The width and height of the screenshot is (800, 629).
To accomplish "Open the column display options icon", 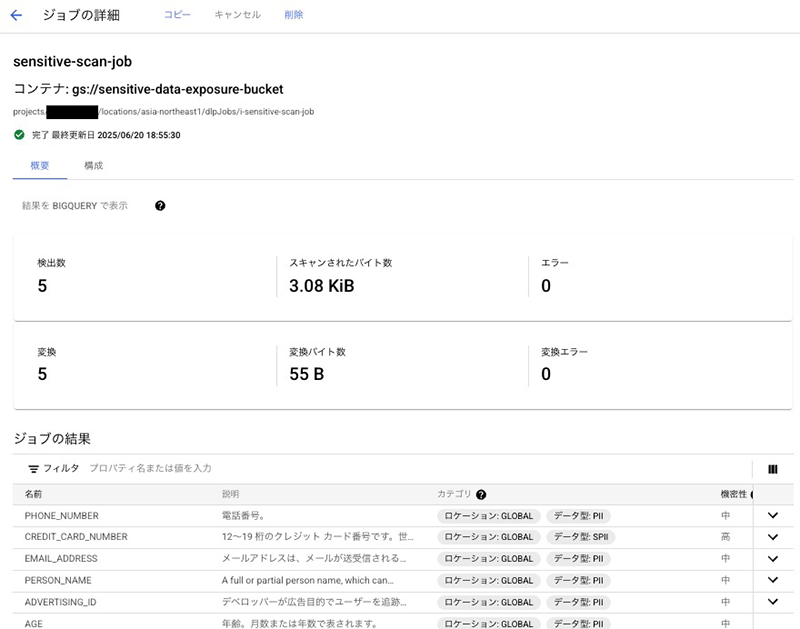I will (772, 468).
